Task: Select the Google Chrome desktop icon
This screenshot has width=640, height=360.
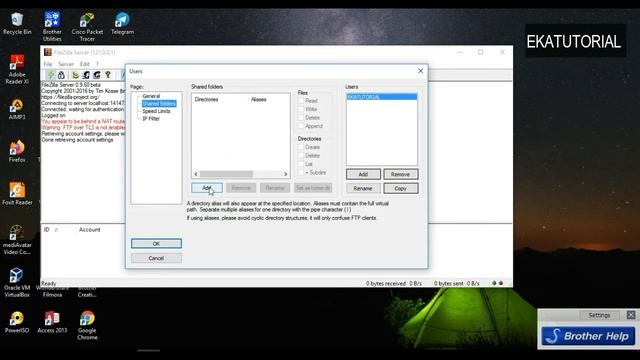Action: [x=87, y=325]
